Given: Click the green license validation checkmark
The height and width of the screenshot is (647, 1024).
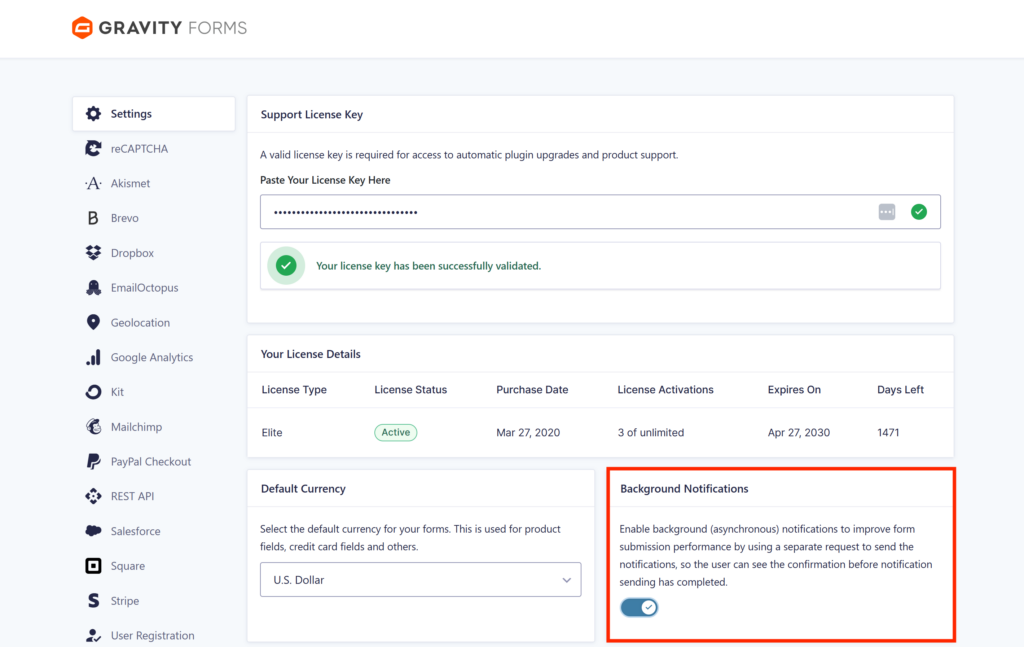Looking at the screenshot, I should [919, 212].
